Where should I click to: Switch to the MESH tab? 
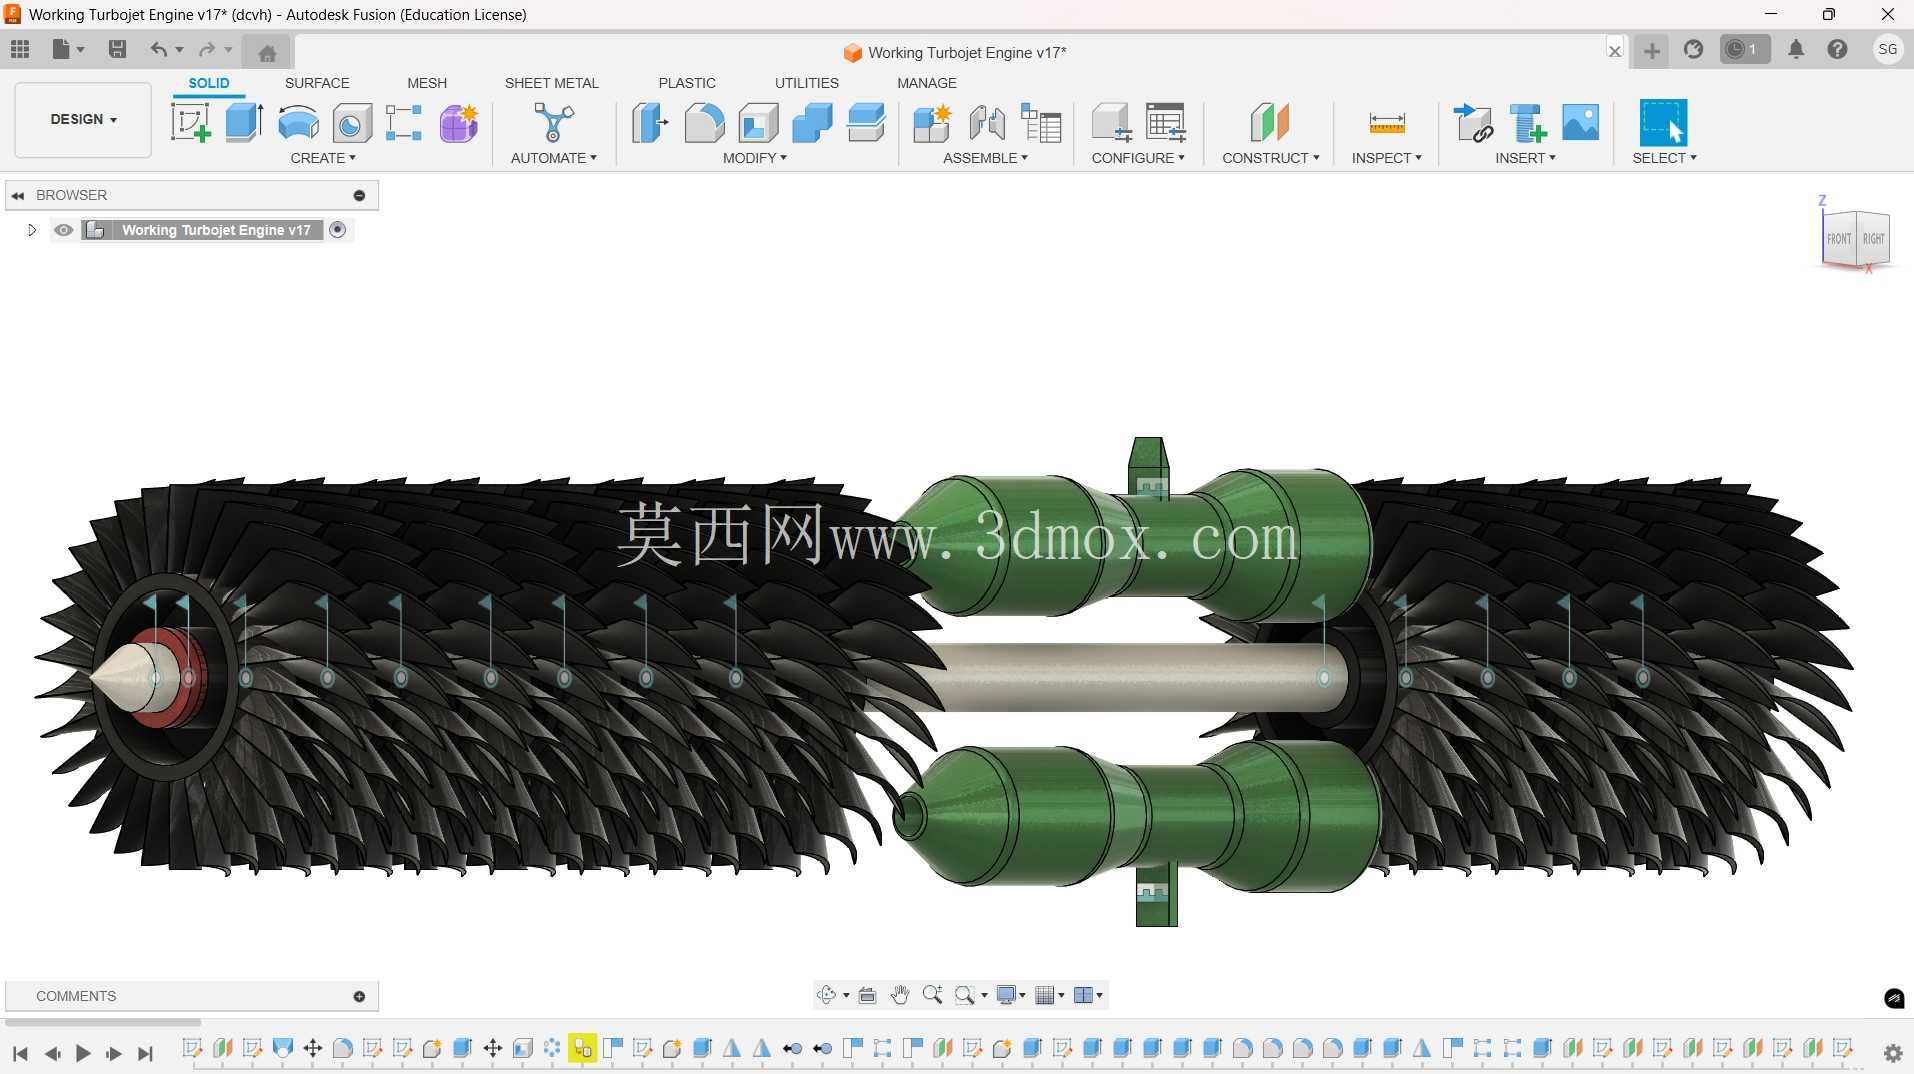pyautogui.click(x=427, y=83)
